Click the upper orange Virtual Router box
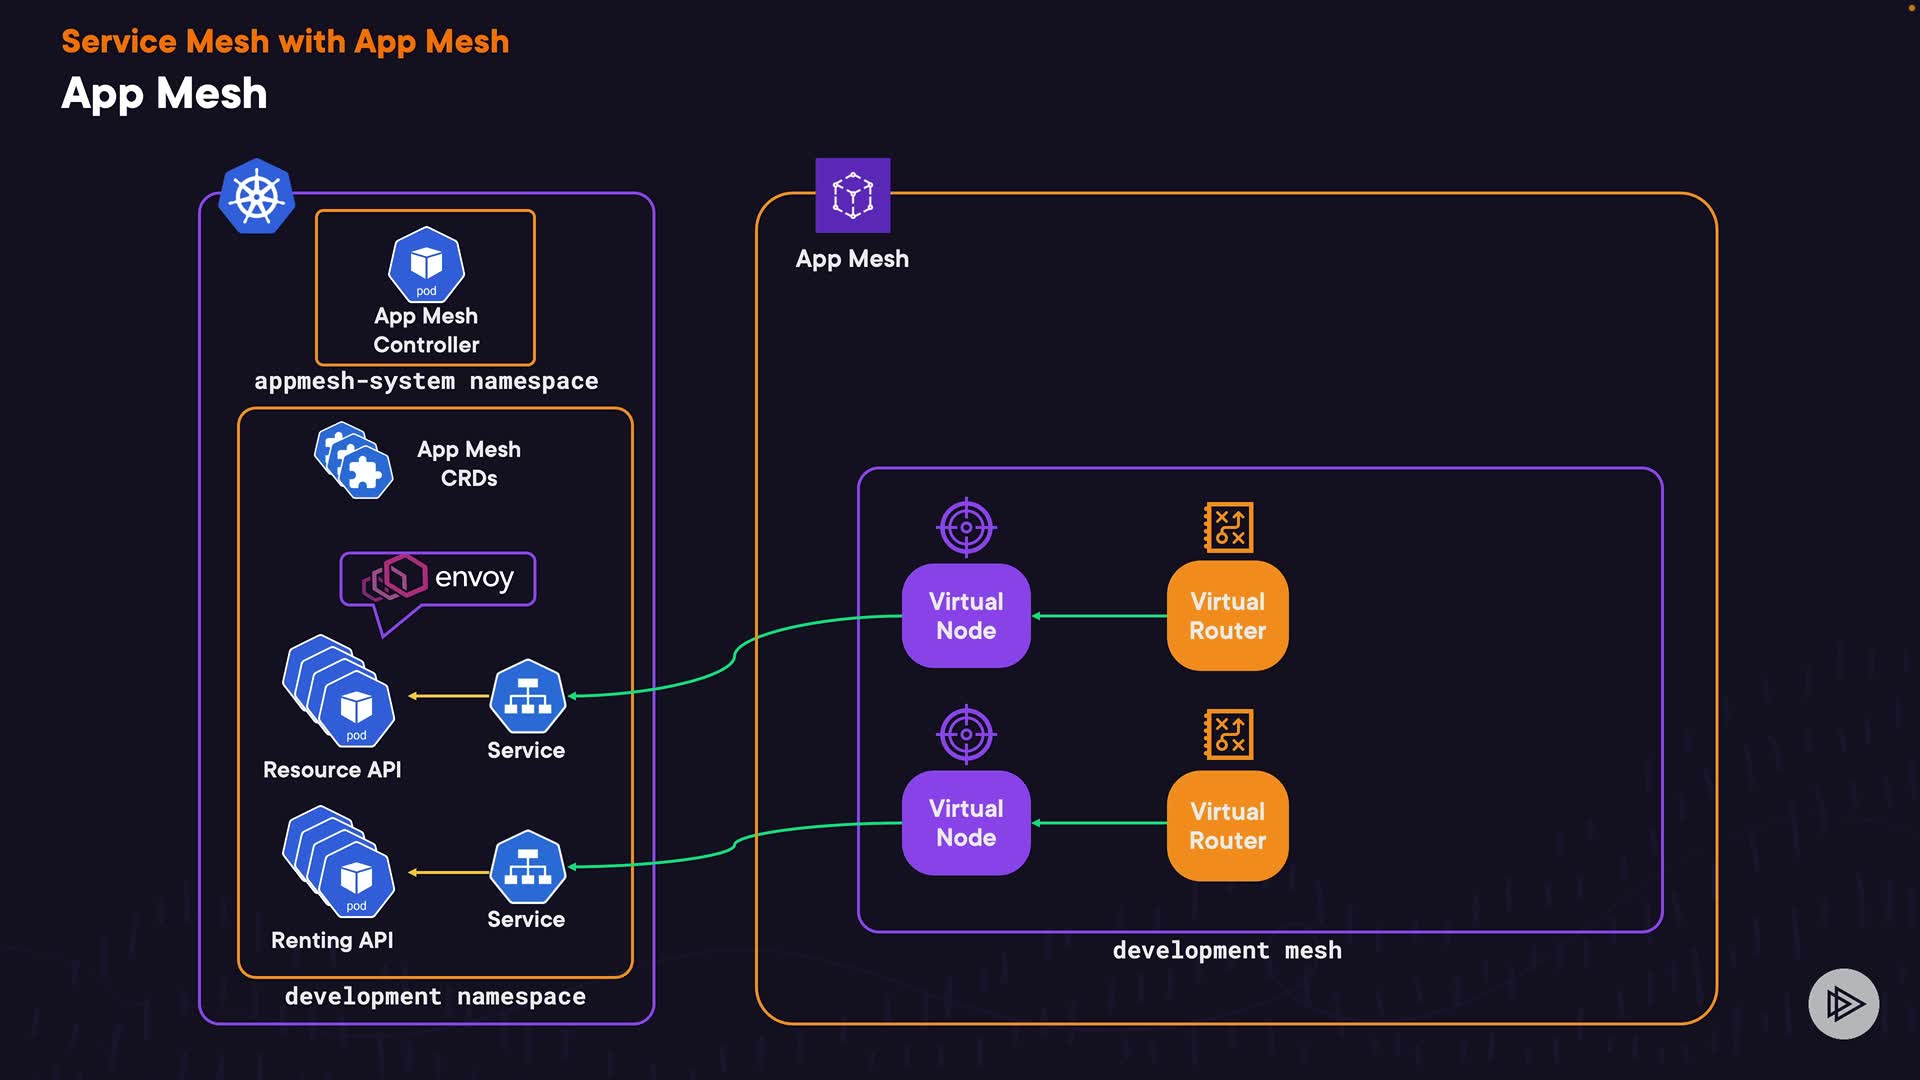The image size is (1920, 1080). click(x=1227, y=616)
